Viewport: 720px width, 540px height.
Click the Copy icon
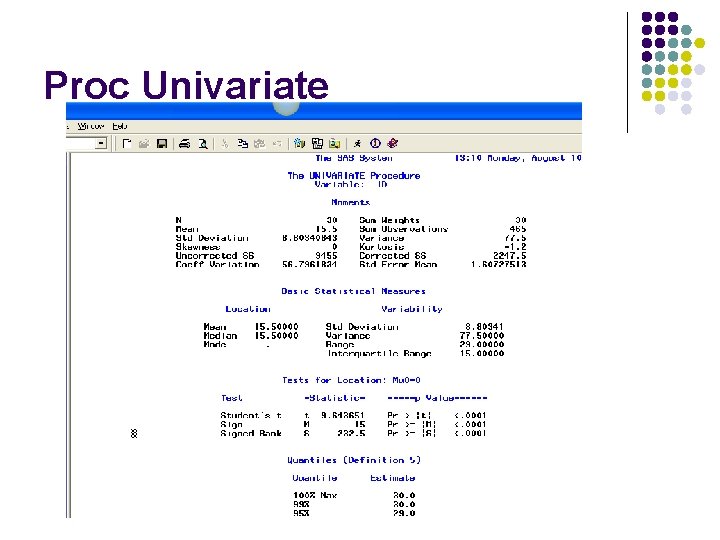click(242, 144)
